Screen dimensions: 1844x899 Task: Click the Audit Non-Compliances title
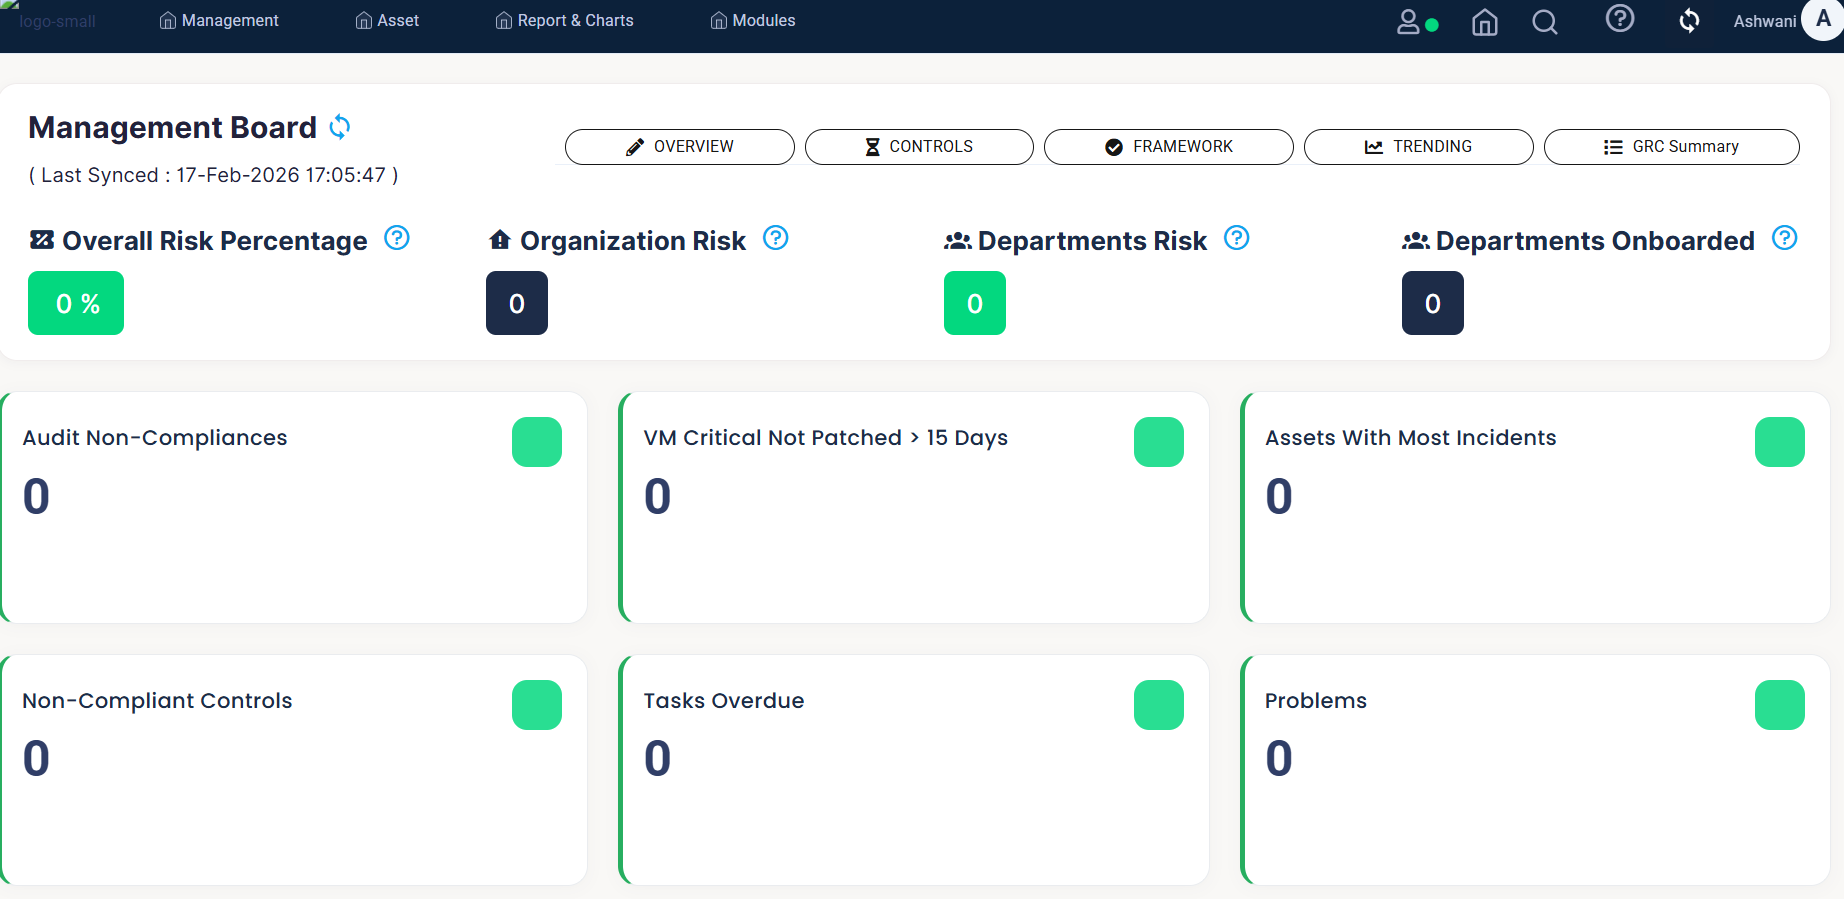pos(155,438)
